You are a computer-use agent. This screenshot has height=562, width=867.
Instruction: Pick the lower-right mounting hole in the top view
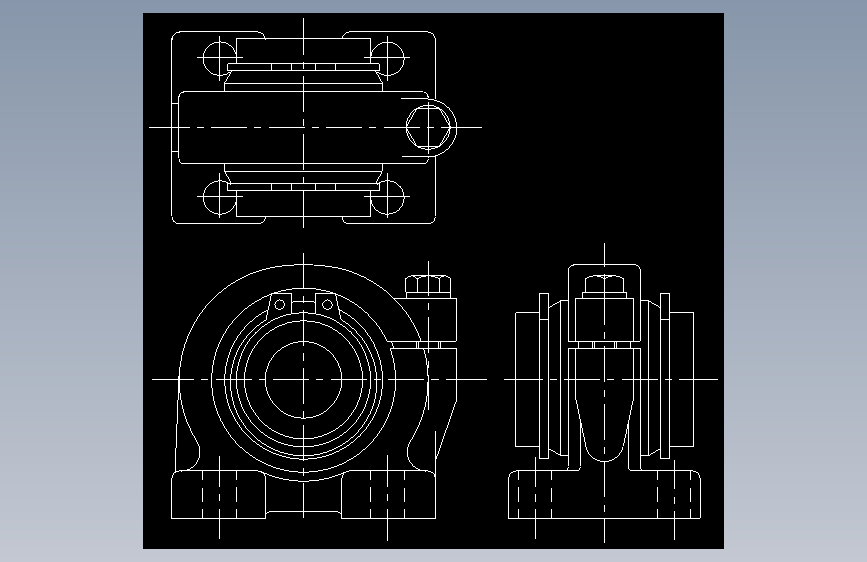[x=387, y=197]
